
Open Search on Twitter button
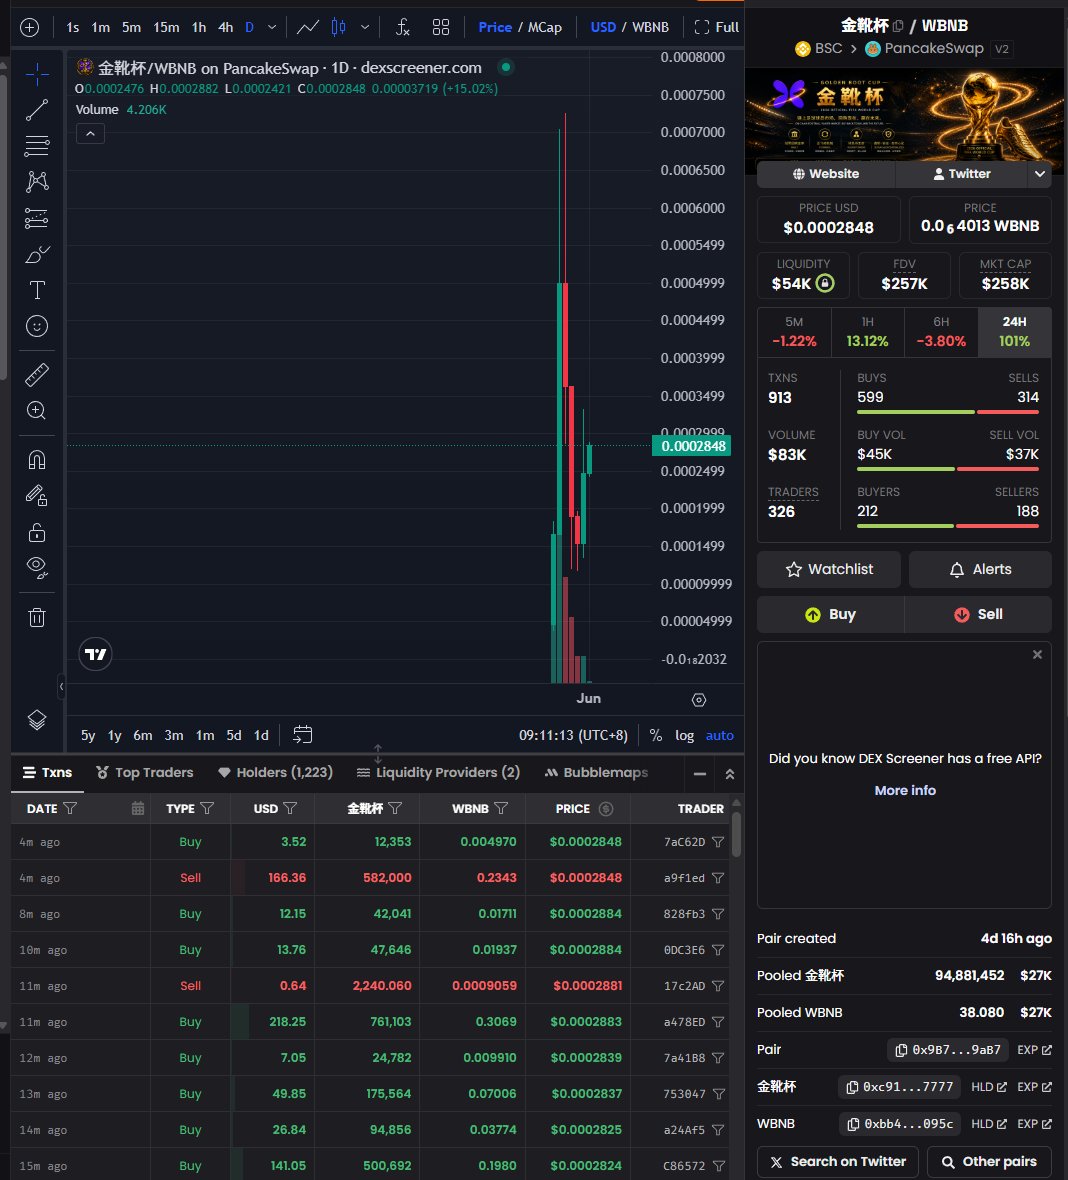[x=838, y=1162]
